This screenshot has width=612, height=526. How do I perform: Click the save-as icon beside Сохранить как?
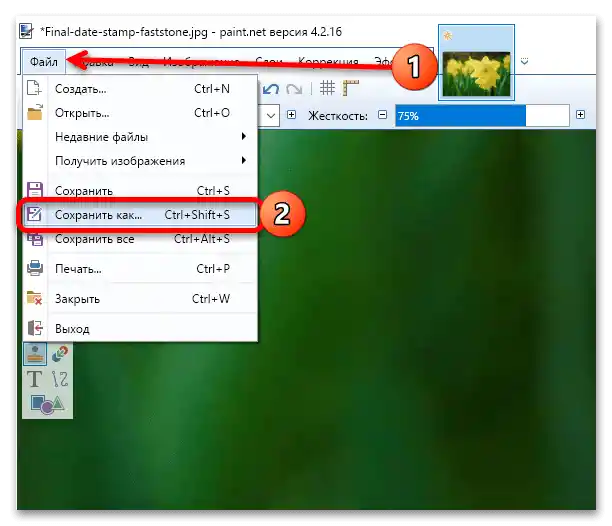(34, 214)
